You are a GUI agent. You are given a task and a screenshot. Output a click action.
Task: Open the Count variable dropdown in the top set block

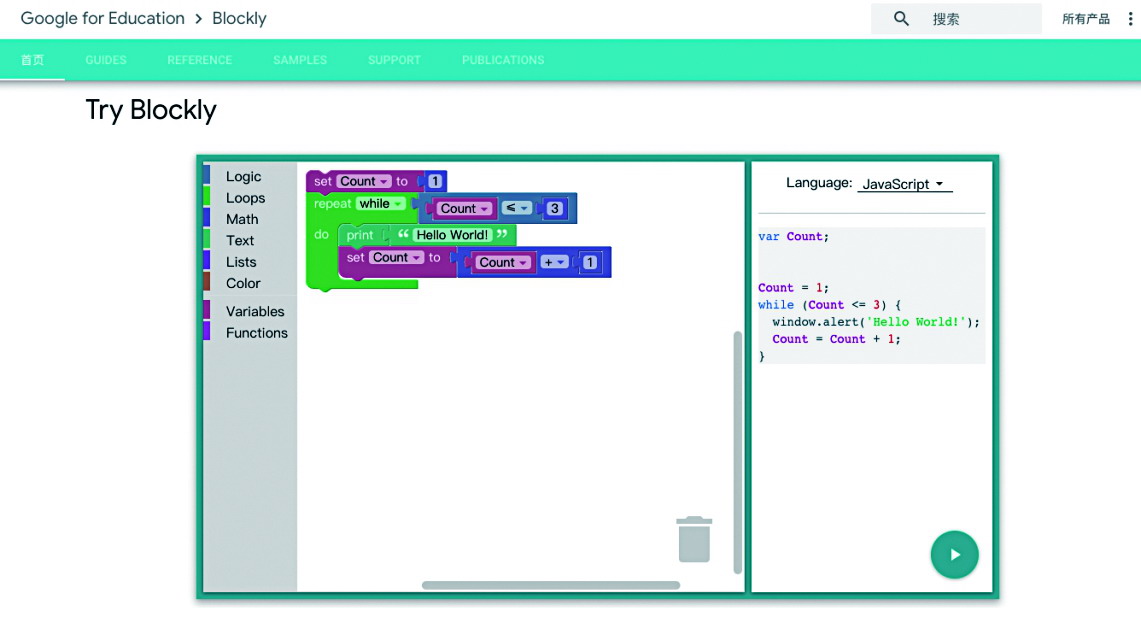click(364, 181)
